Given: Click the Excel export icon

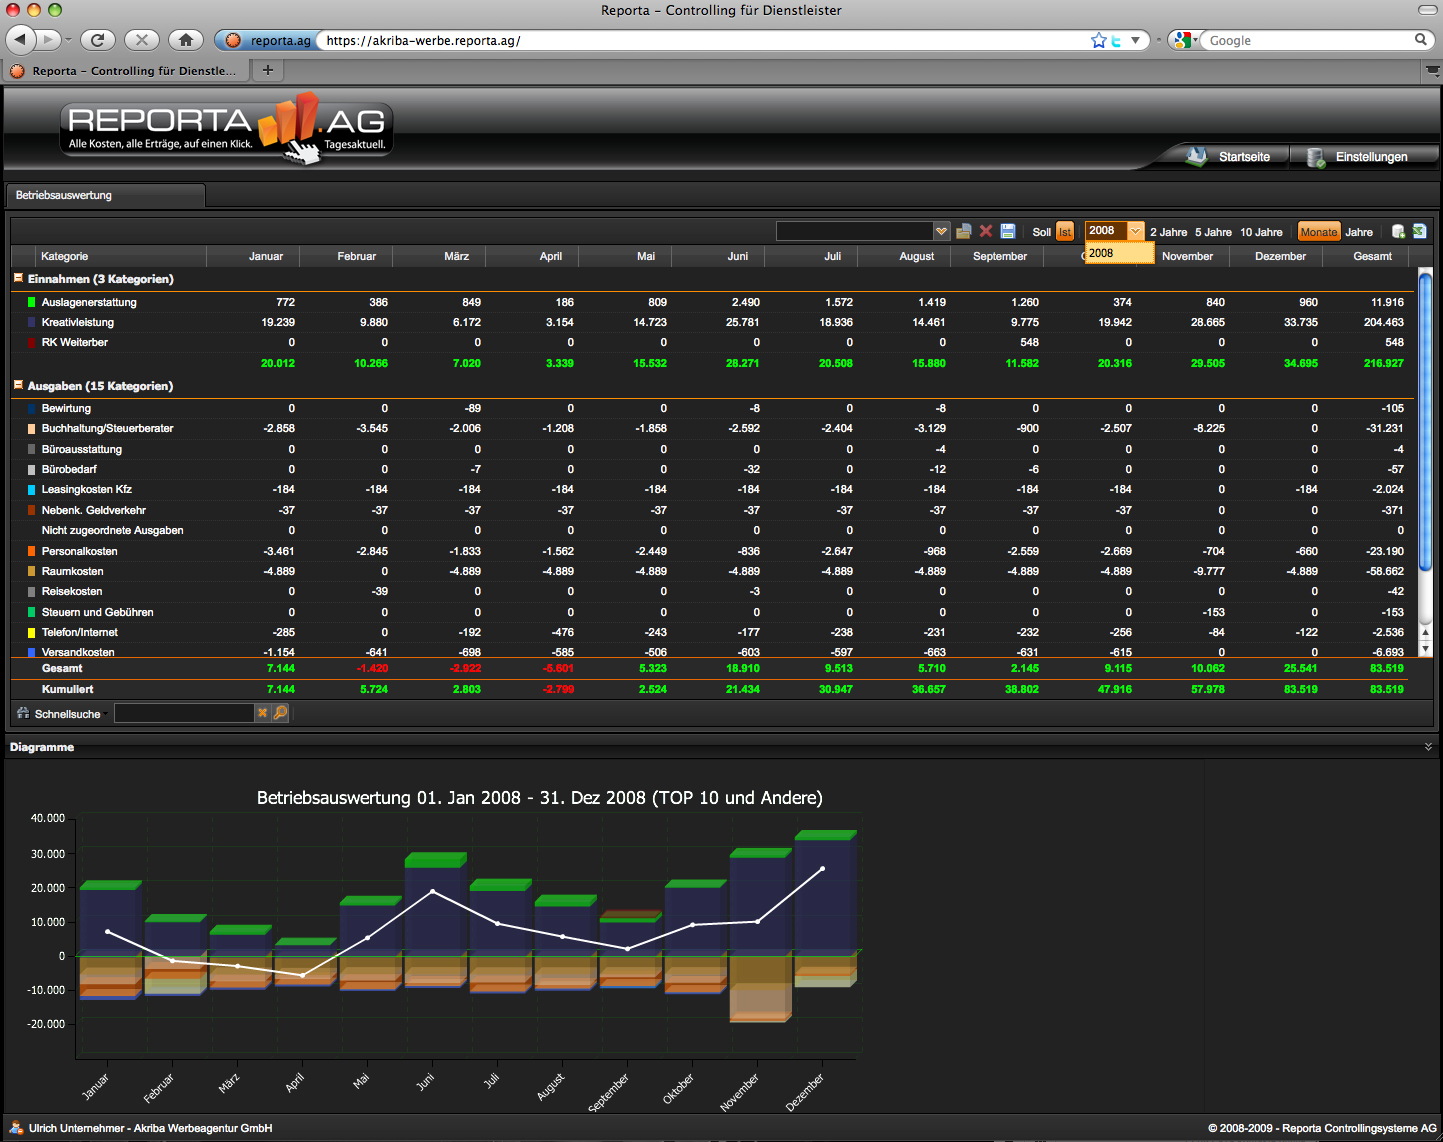Looking at the screenshot, I should (1419, 232).
